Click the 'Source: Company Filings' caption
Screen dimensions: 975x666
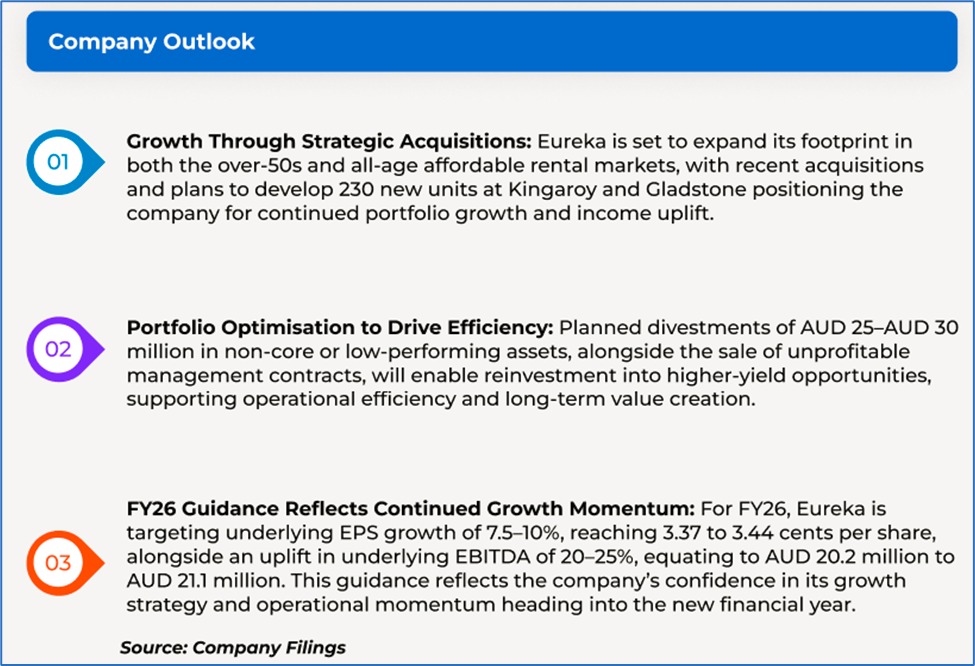coord(233,647)
